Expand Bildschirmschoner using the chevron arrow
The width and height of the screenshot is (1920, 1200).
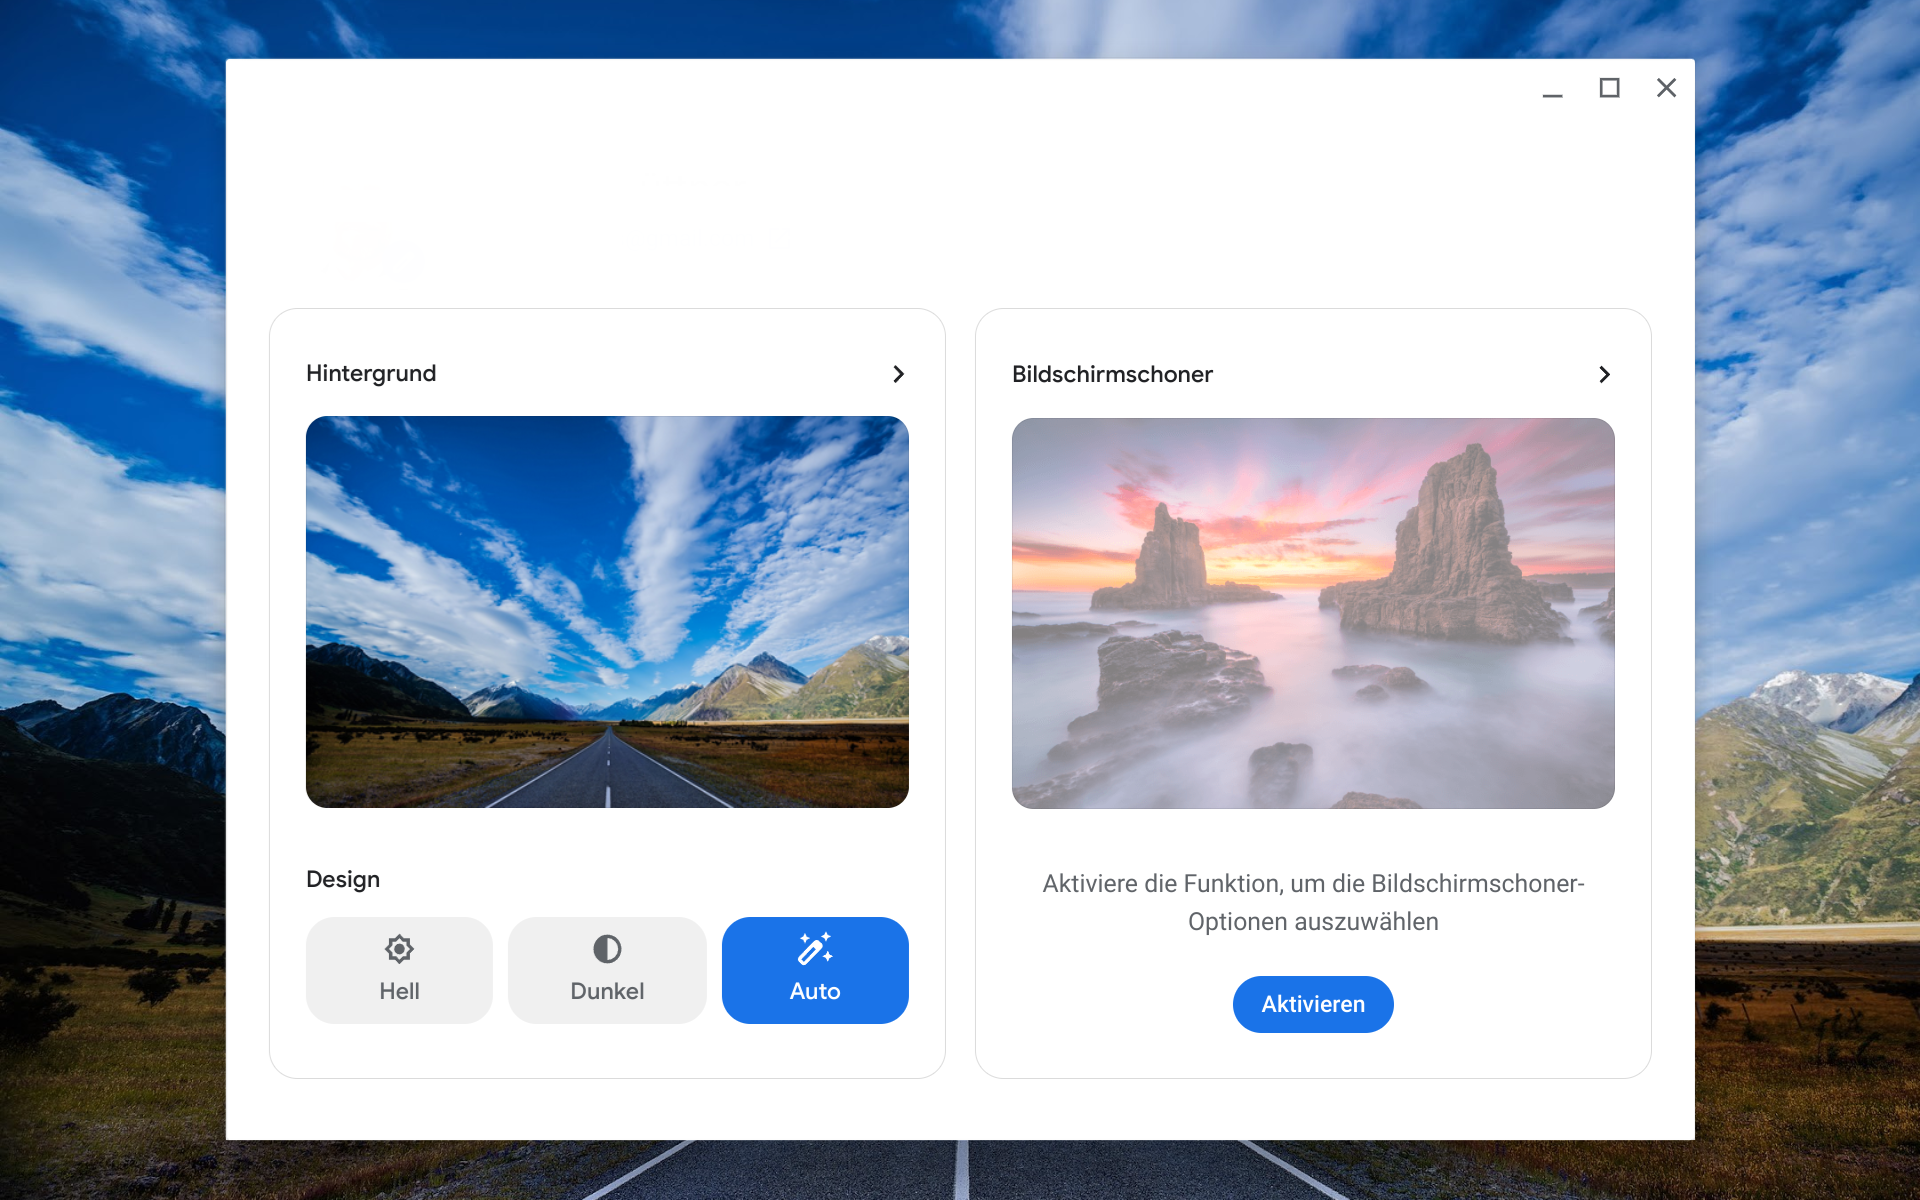point(1604,374)
